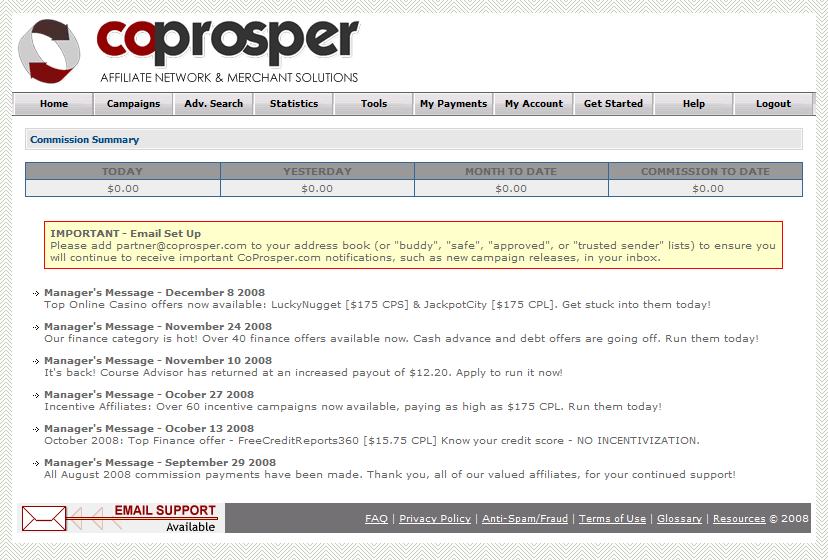Click the EMAIL SUPPORT Available banner text

[165, 518]
